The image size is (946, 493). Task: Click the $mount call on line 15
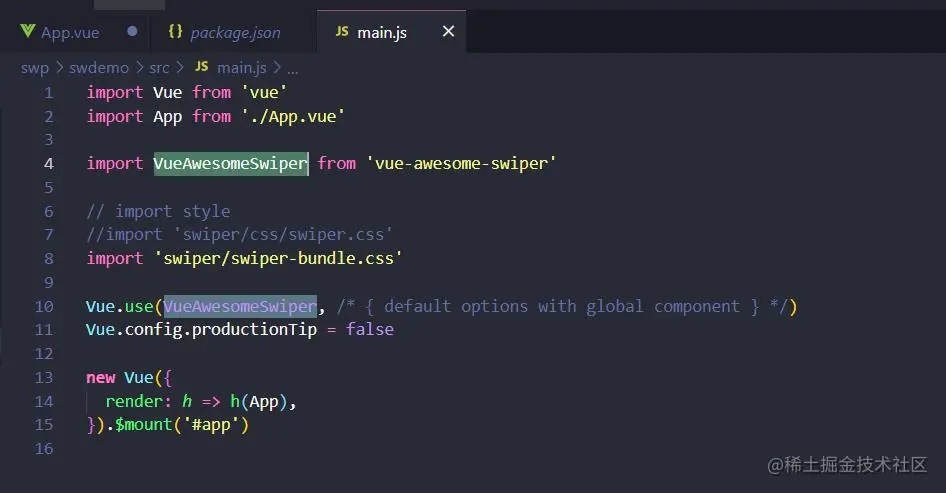[144, 425]
